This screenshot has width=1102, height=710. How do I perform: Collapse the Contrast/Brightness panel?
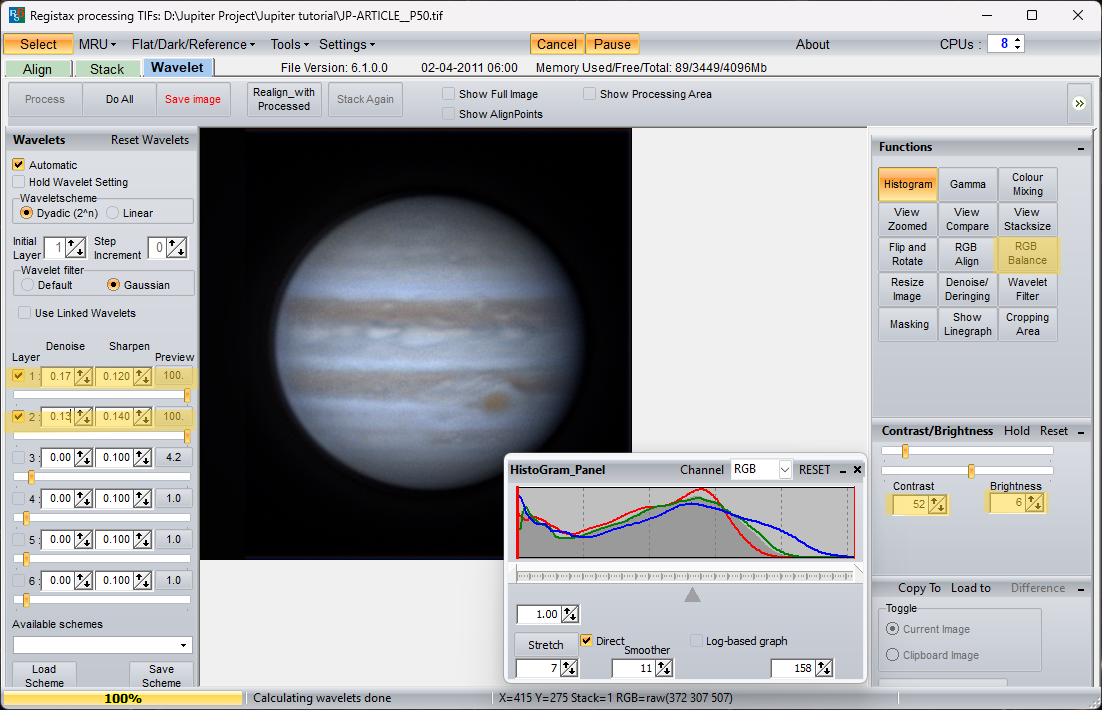click(x=1080, y=432)
